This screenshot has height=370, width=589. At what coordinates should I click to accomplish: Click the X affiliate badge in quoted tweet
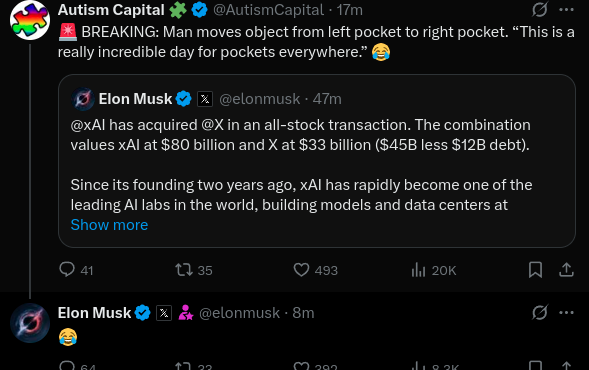tap(205, 99)
